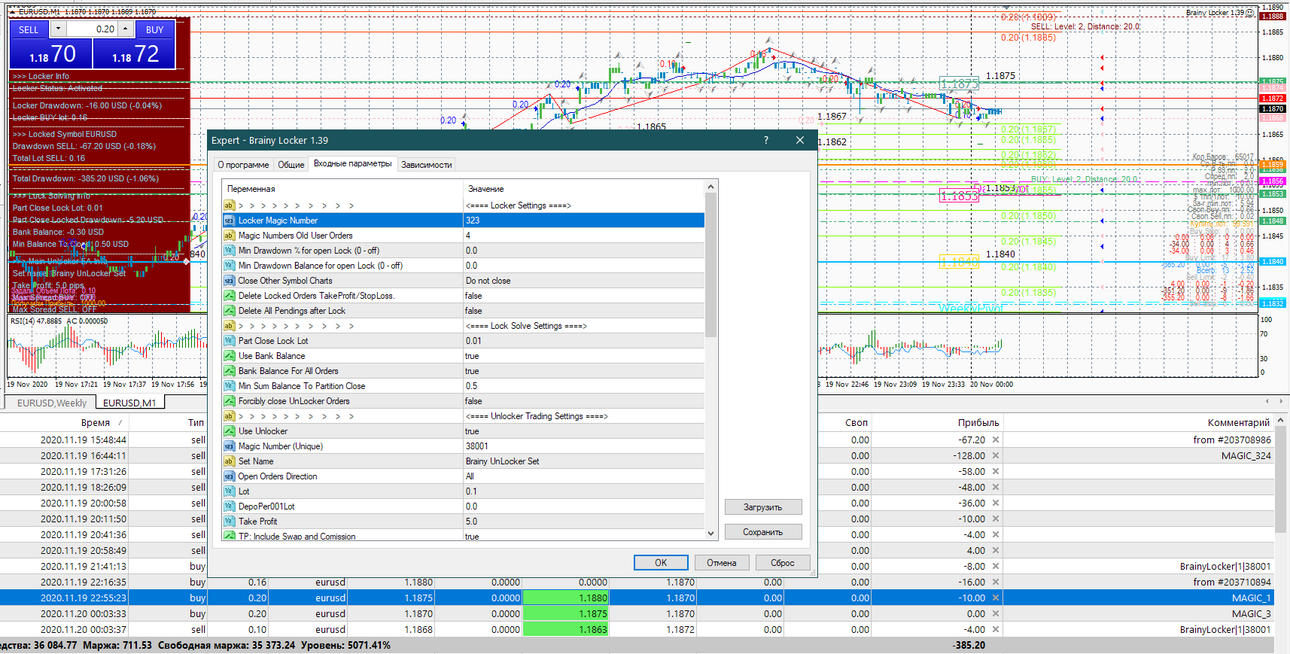Confirm settings with the OK button

pyautogui.click(x=661, y=562)
